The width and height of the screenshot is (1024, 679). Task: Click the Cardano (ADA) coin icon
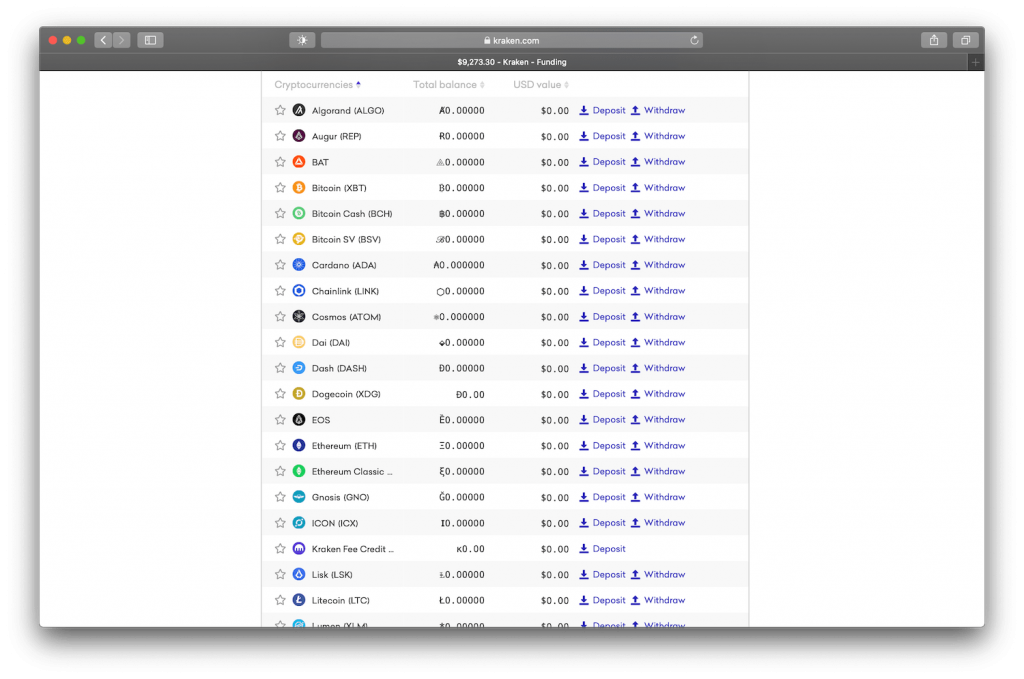(298, 265)
